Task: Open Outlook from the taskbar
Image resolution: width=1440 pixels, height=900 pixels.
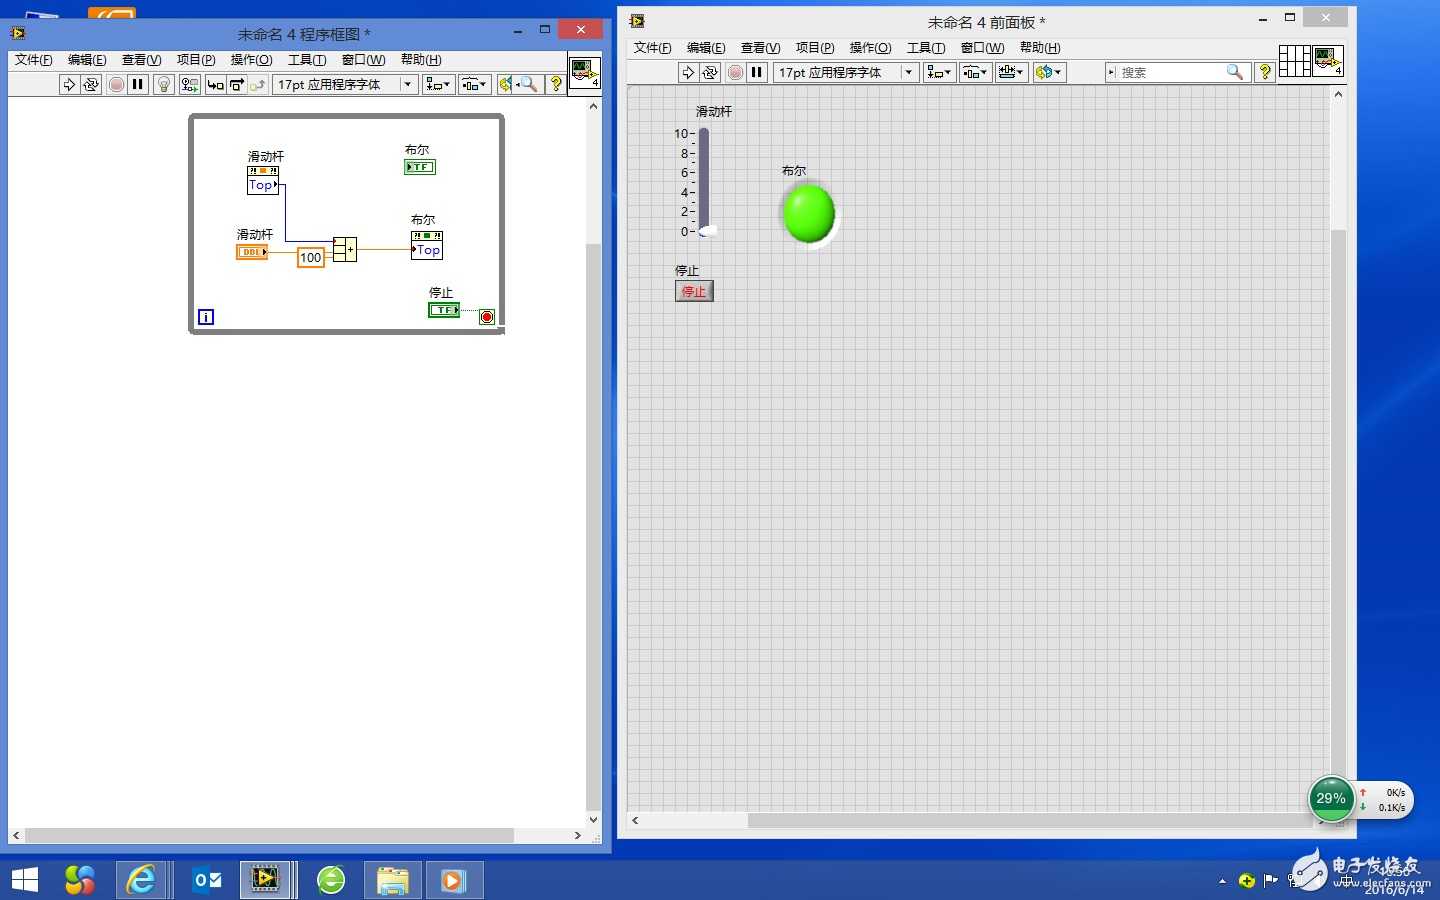Action: click(x=208, y=880)
